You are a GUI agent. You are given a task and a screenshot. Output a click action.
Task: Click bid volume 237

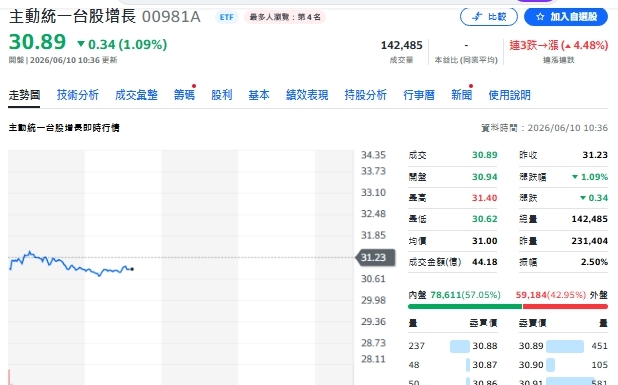(x=417, y=346)
